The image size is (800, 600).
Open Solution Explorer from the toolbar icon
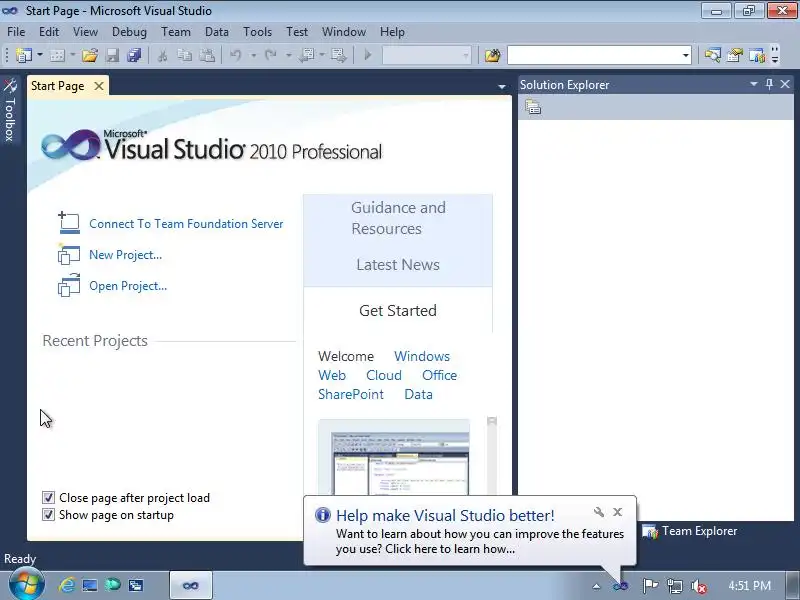click(712, 55)
